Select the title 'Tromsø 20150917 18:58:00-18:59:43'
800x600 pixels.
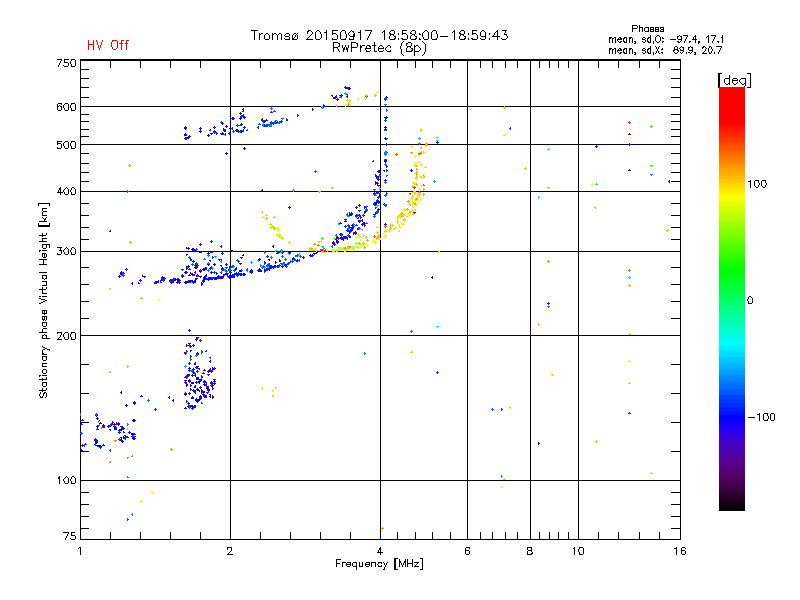pyautogui.click(x=379, y=35)
